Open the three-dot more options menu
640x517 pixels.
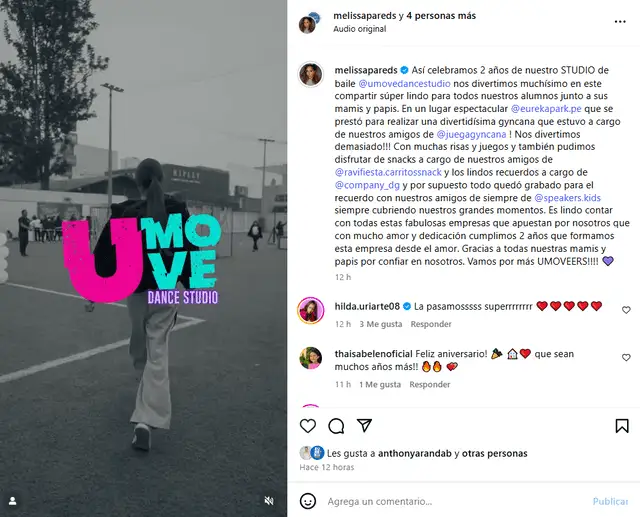tap(620, 22)
